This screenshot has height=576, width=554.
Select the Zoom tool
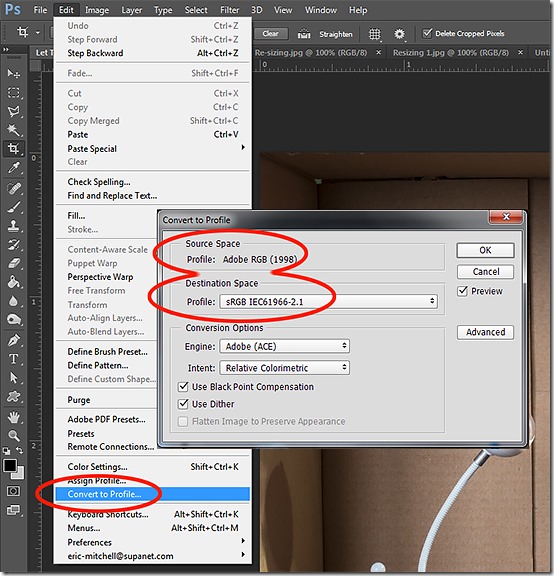tap(14, 436)
